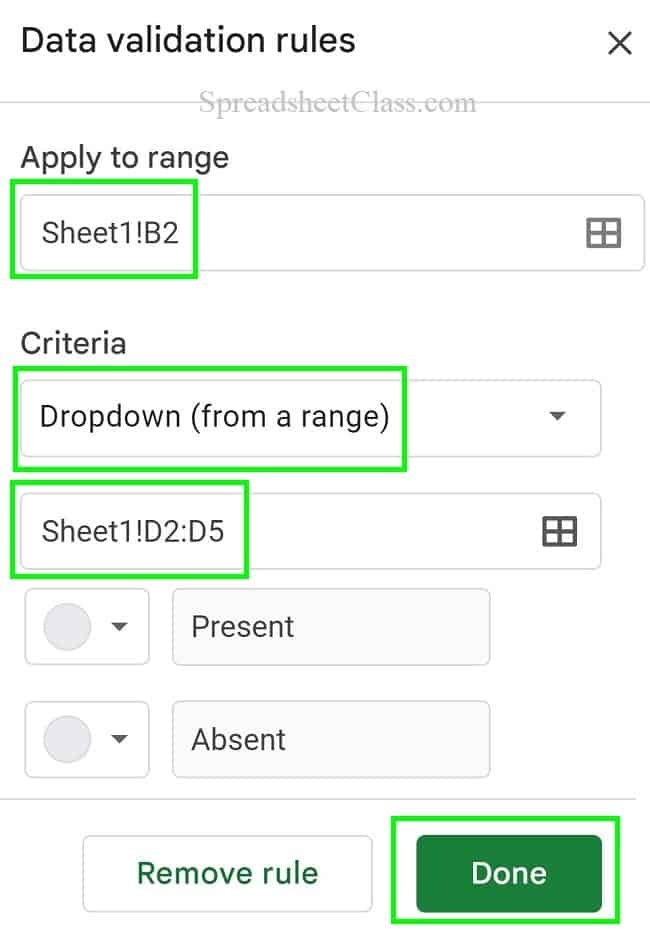Click the Data validation rules heading

tap(188, 41)
